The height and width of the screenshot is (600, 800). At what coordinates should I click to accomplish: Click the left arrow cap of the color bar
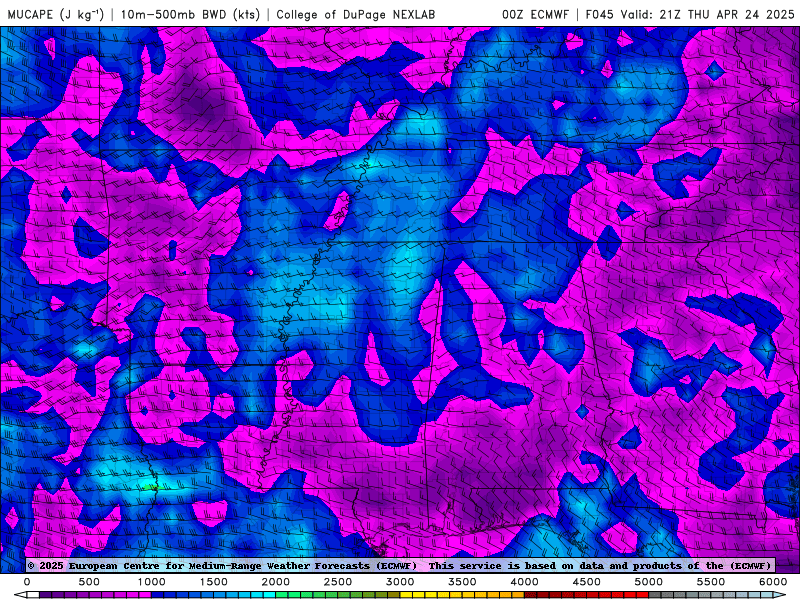[20, 595]
